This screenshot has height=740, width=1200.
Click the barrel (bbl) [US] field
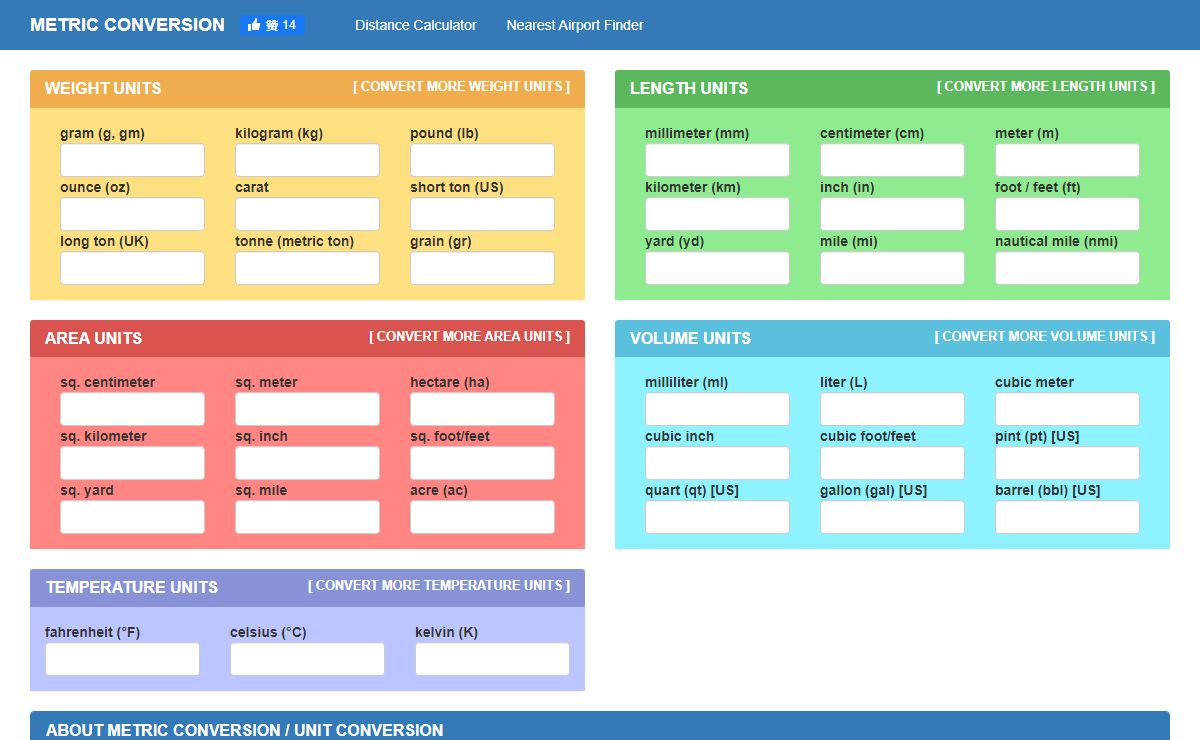[1067, 517]
